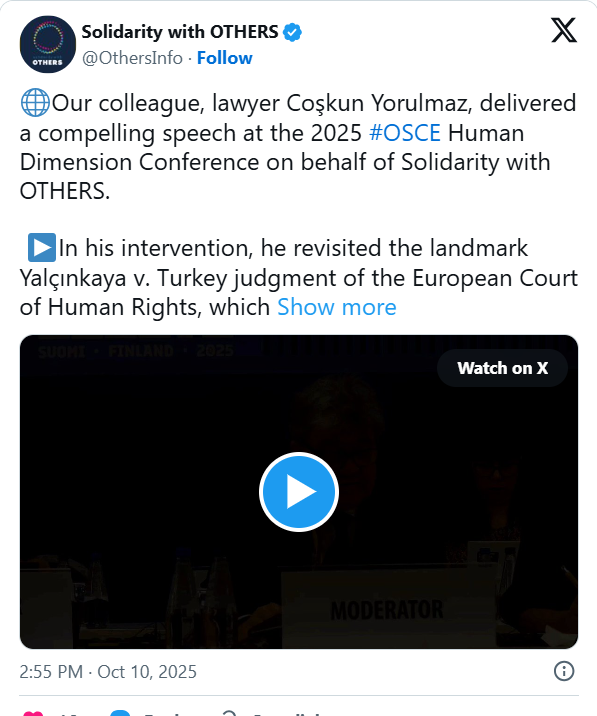The width and height of the screenshot is (597, 716).
Task: Open the 2:55 PM Oct 10, 2025 timestamp
Action: 108,672
